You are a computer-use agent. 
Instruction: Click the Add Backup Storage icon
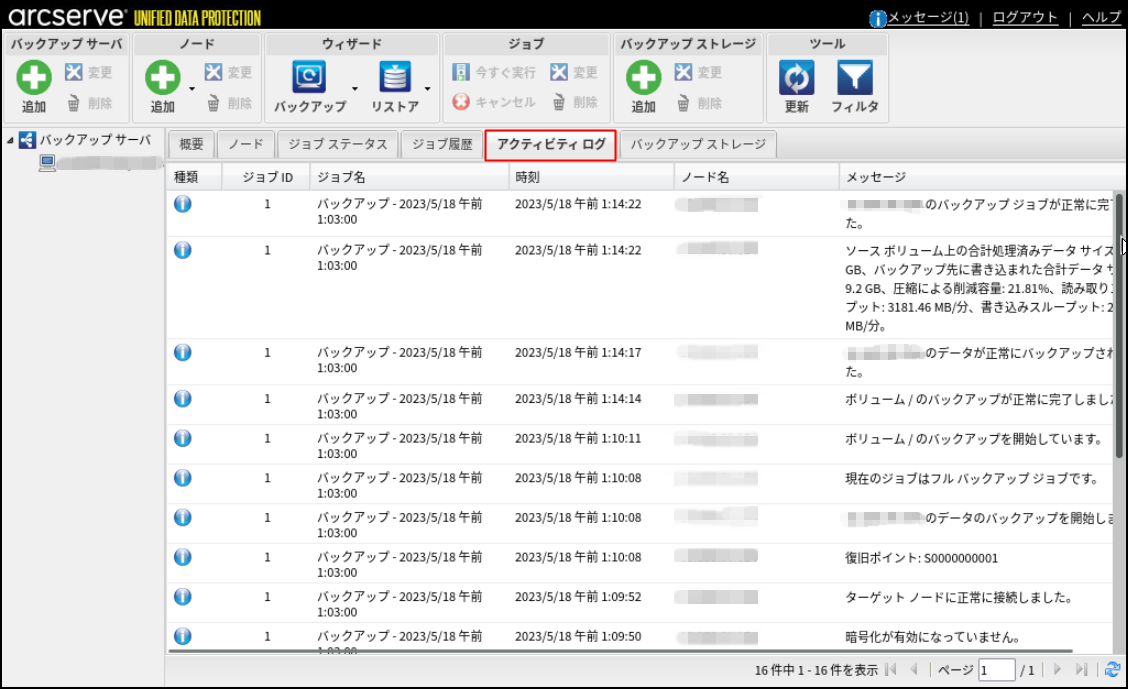pos(643,78)
